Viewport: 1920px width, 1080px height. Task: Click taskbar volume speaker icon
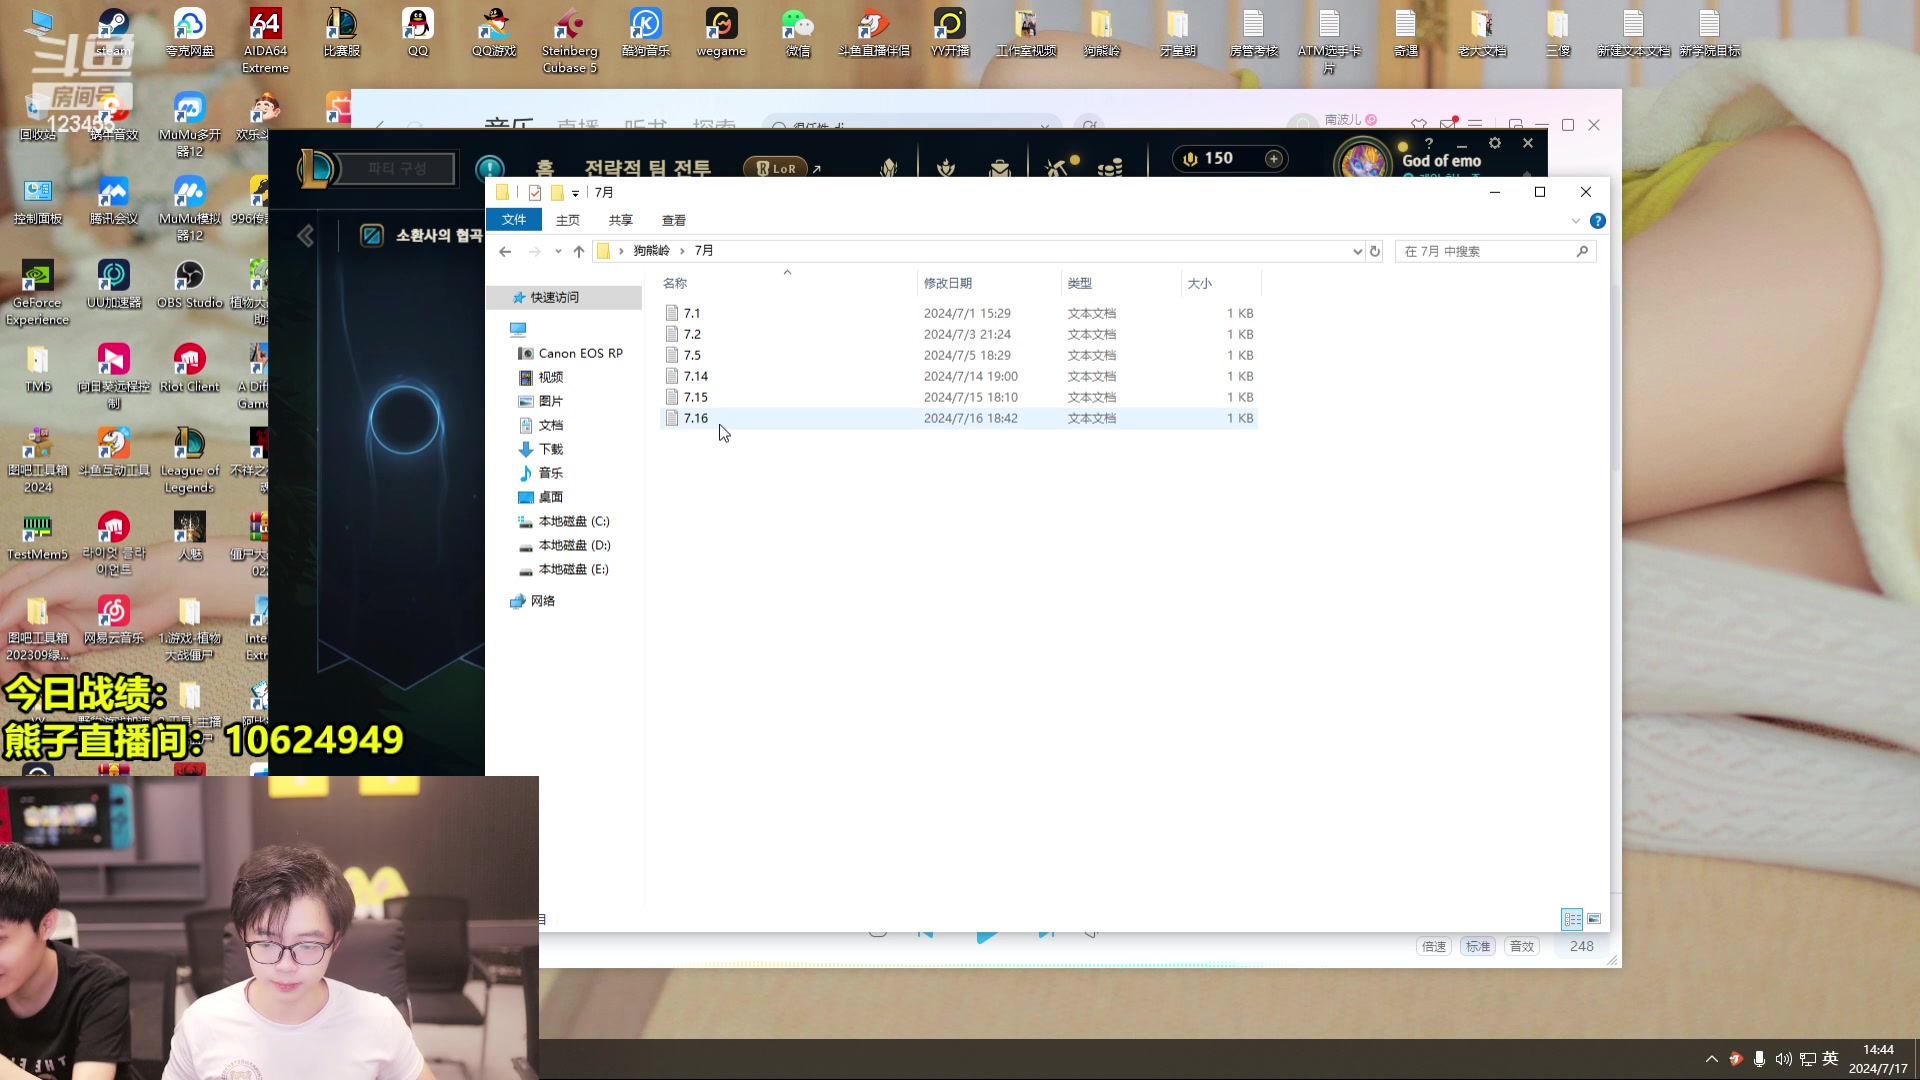click(x=1783, y=1059)
